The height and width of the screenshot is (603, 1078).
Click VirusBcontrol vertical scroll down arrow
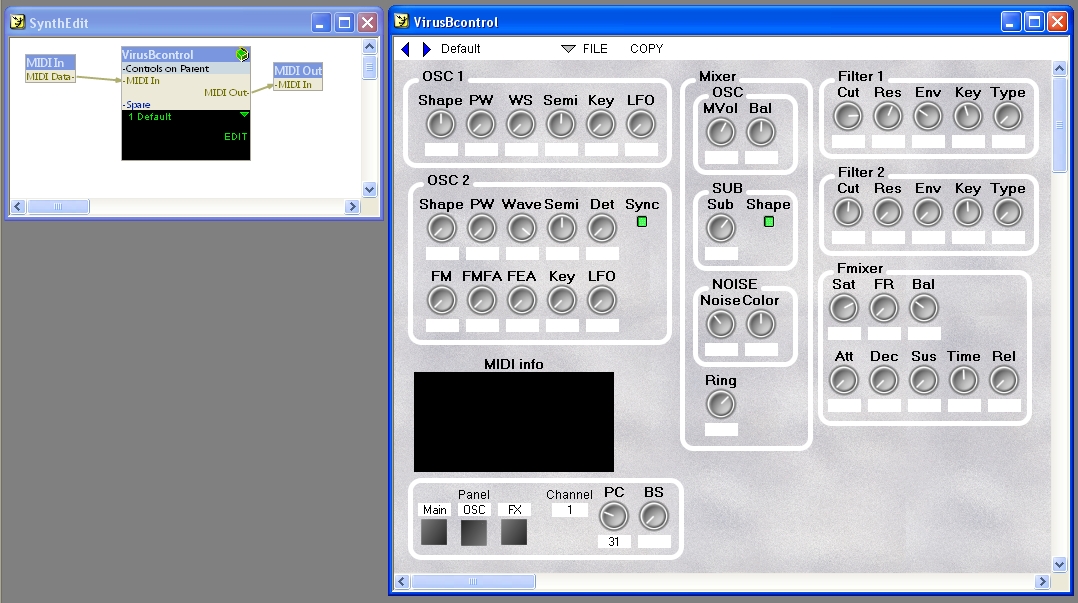click(x=1059, y=565)
